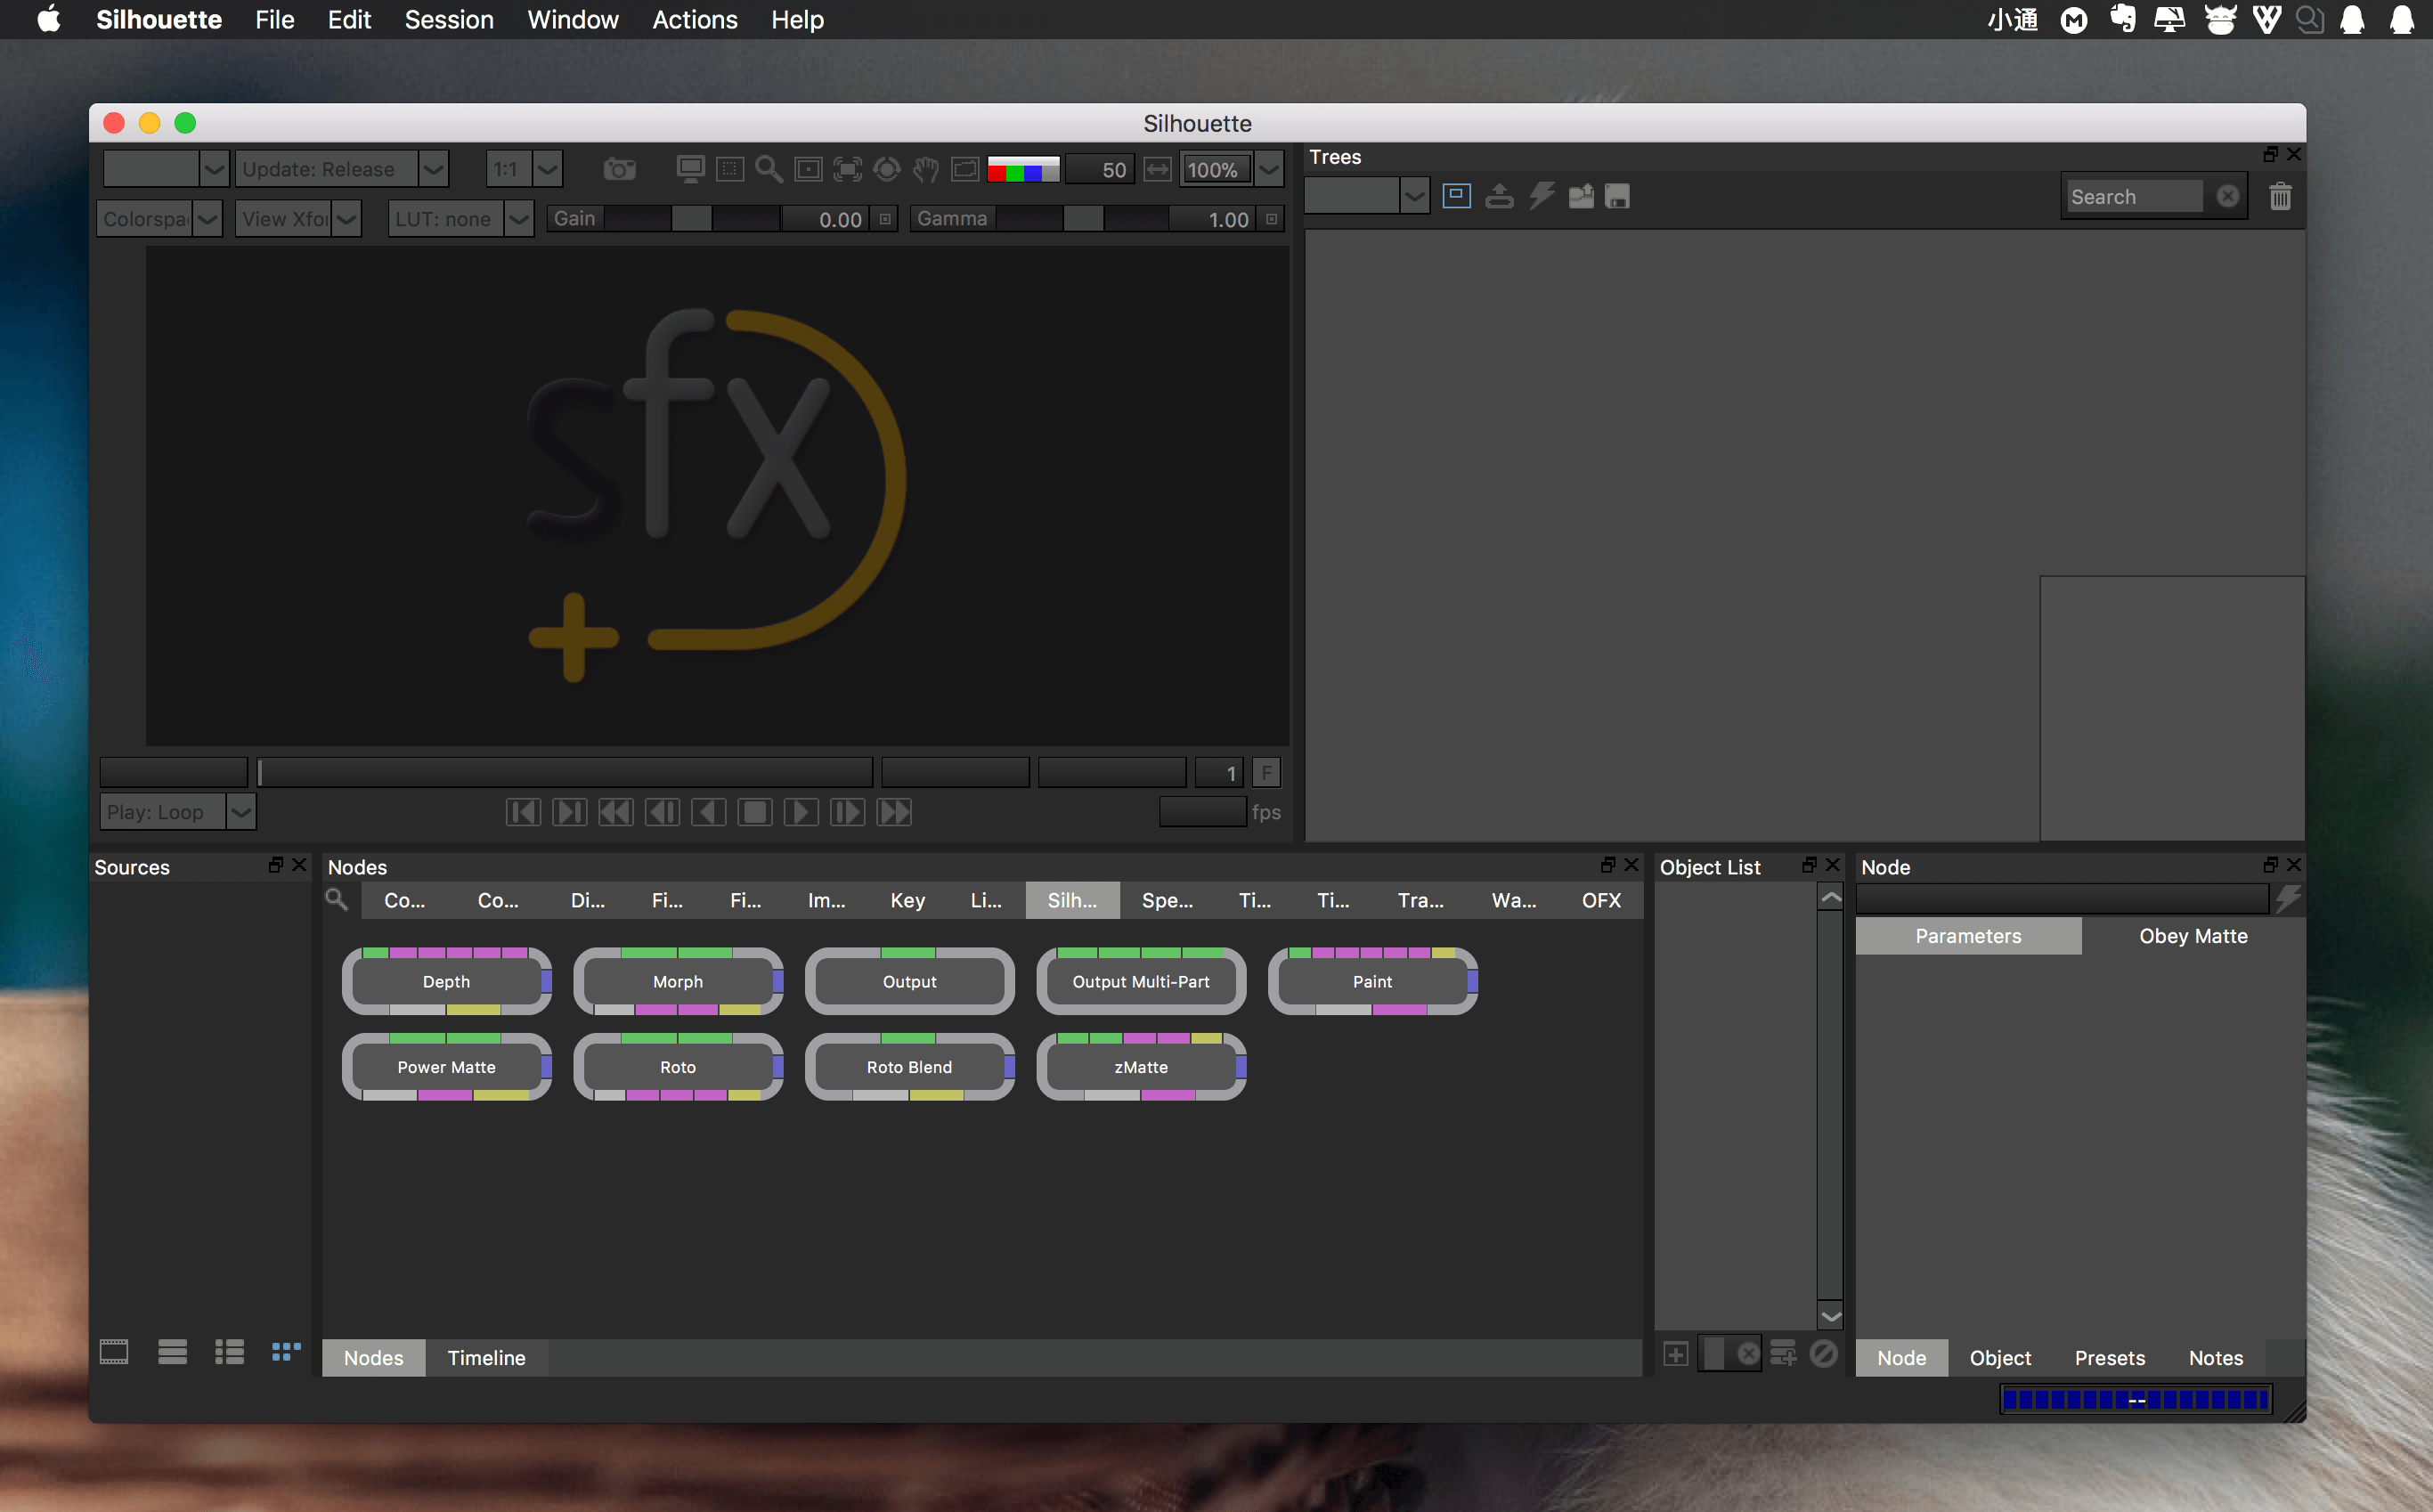Click the floppy disk save icon in Trees
This screenshot has height=1512, width=2433.
[x=1617, y=196]
